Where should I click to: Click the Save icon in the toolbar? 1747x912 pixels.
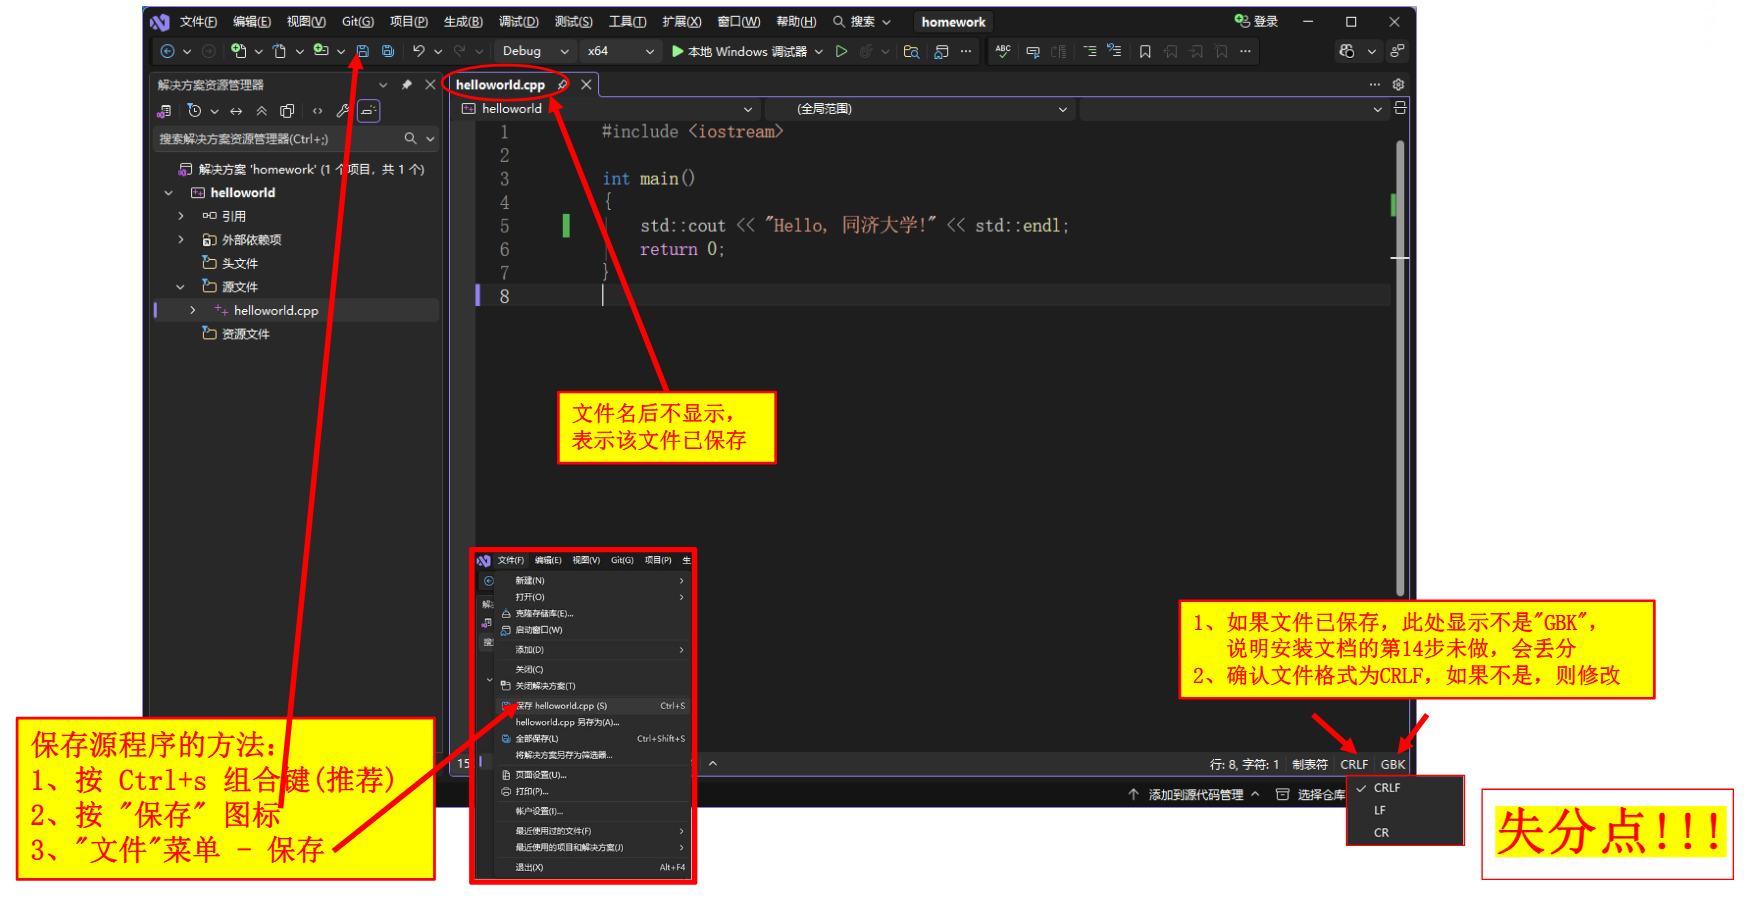pyautogui.click(x=363, y=51)
